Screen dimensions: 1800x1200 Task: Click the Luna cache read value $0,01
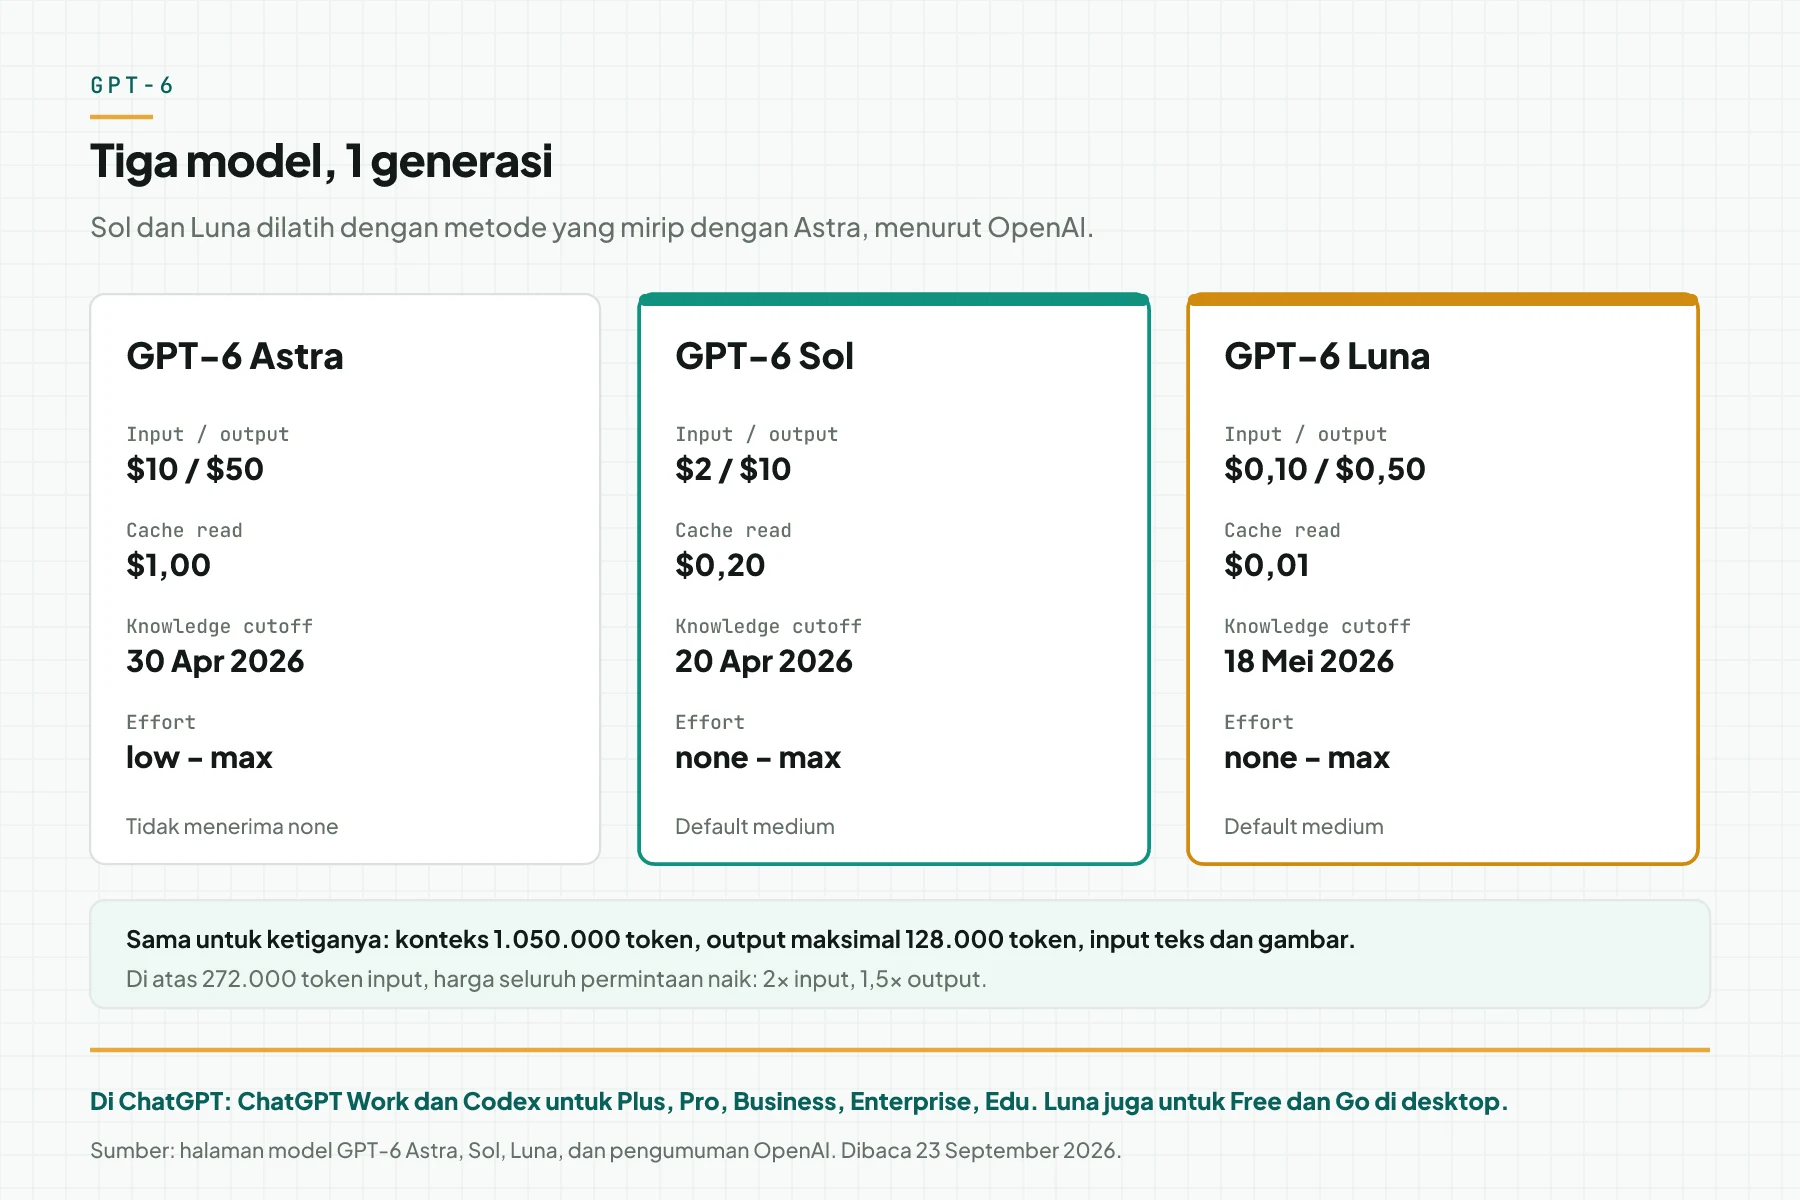tap(1267, 565)
